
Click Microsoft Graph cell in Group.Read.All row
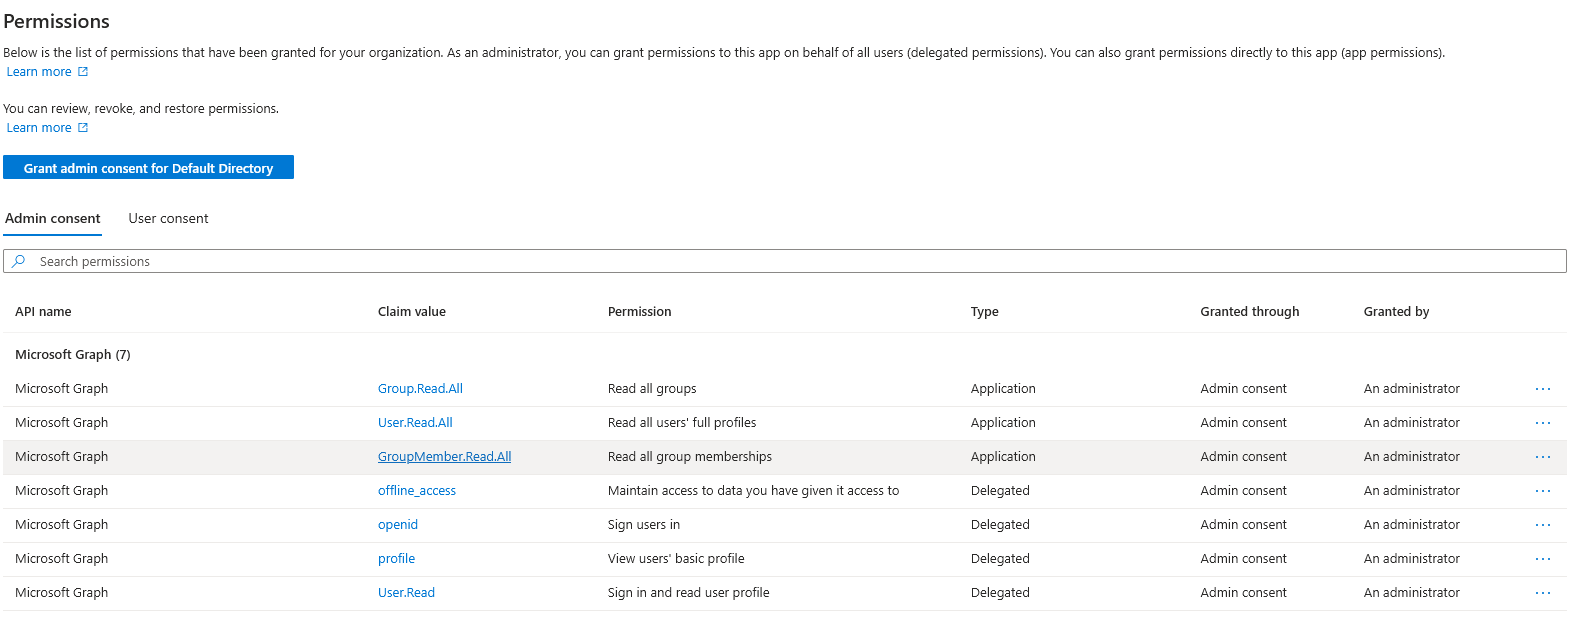click(x=62, y=389)
